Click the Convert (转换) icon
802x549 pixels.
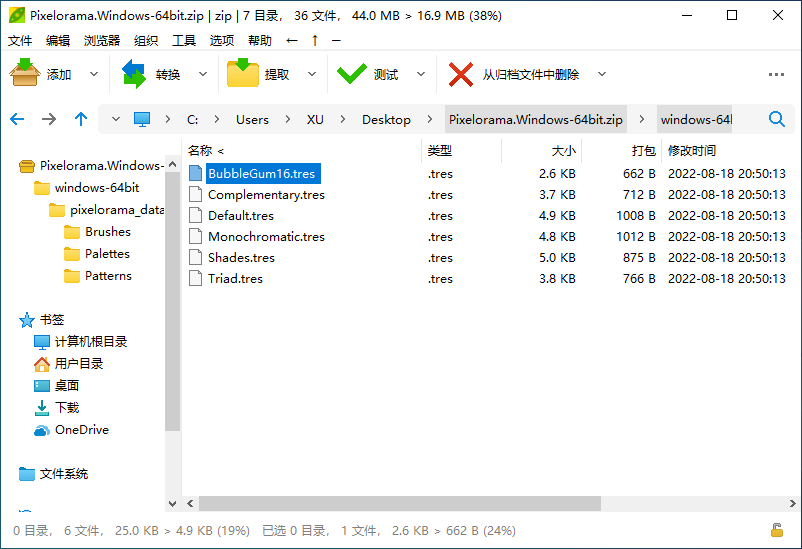pyautogui.click(x=134, y=74)
